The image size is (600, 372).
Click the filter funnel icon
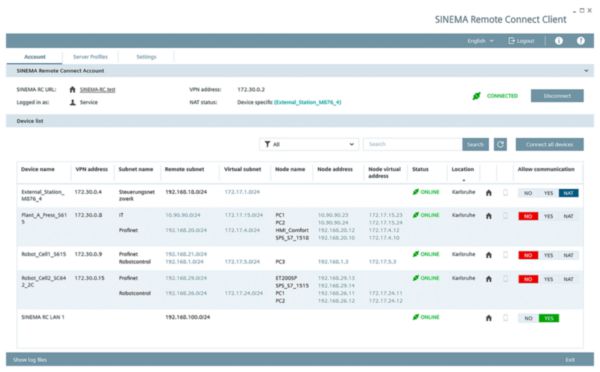point(267,144)
